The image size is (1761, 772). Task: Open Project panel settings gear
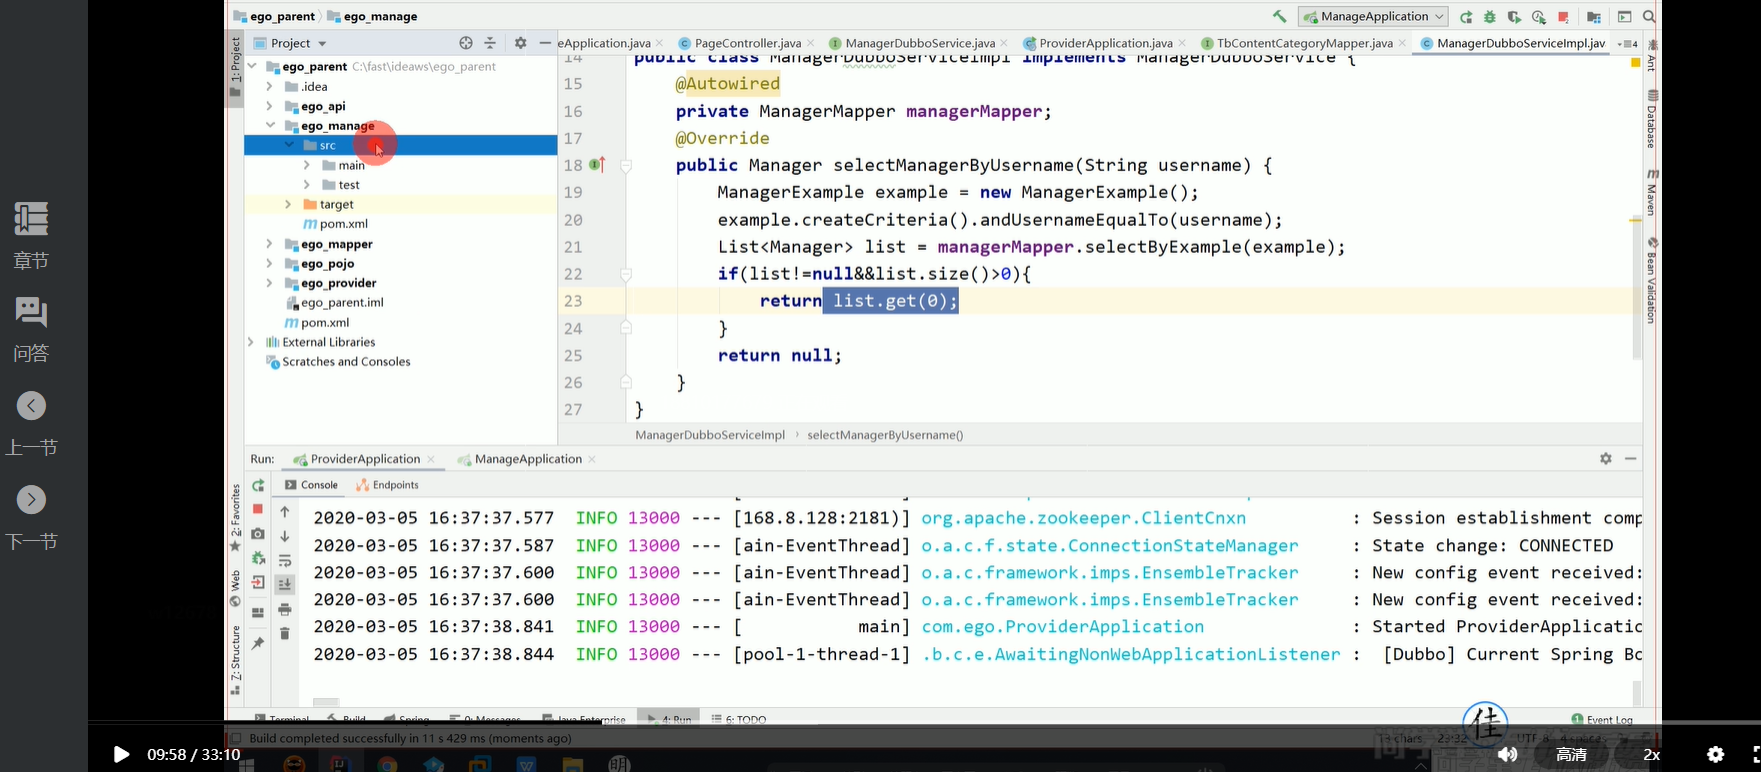[x=520, y=43]
